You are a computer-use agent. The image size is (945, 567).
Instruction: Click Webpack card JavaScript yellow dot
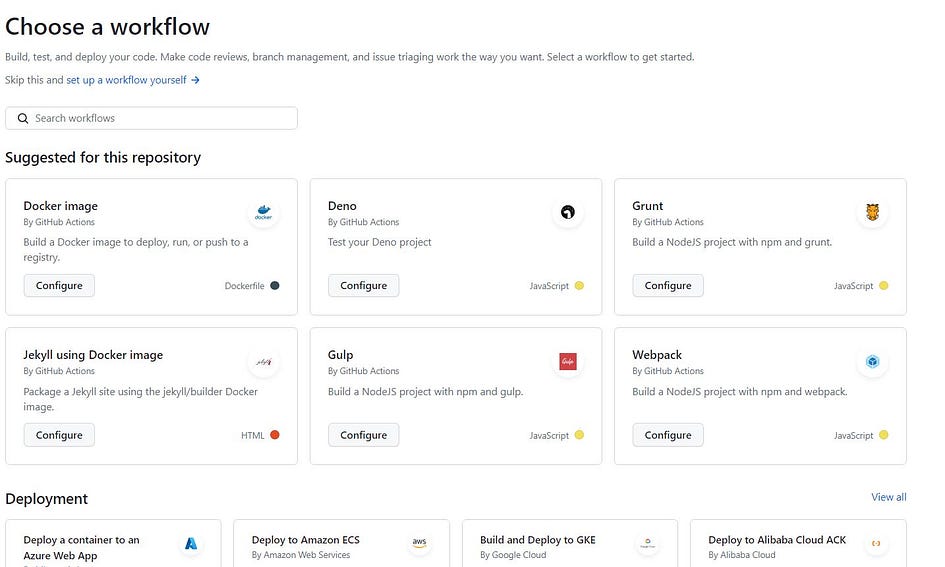pyautogui.click(x=884, y=435)
